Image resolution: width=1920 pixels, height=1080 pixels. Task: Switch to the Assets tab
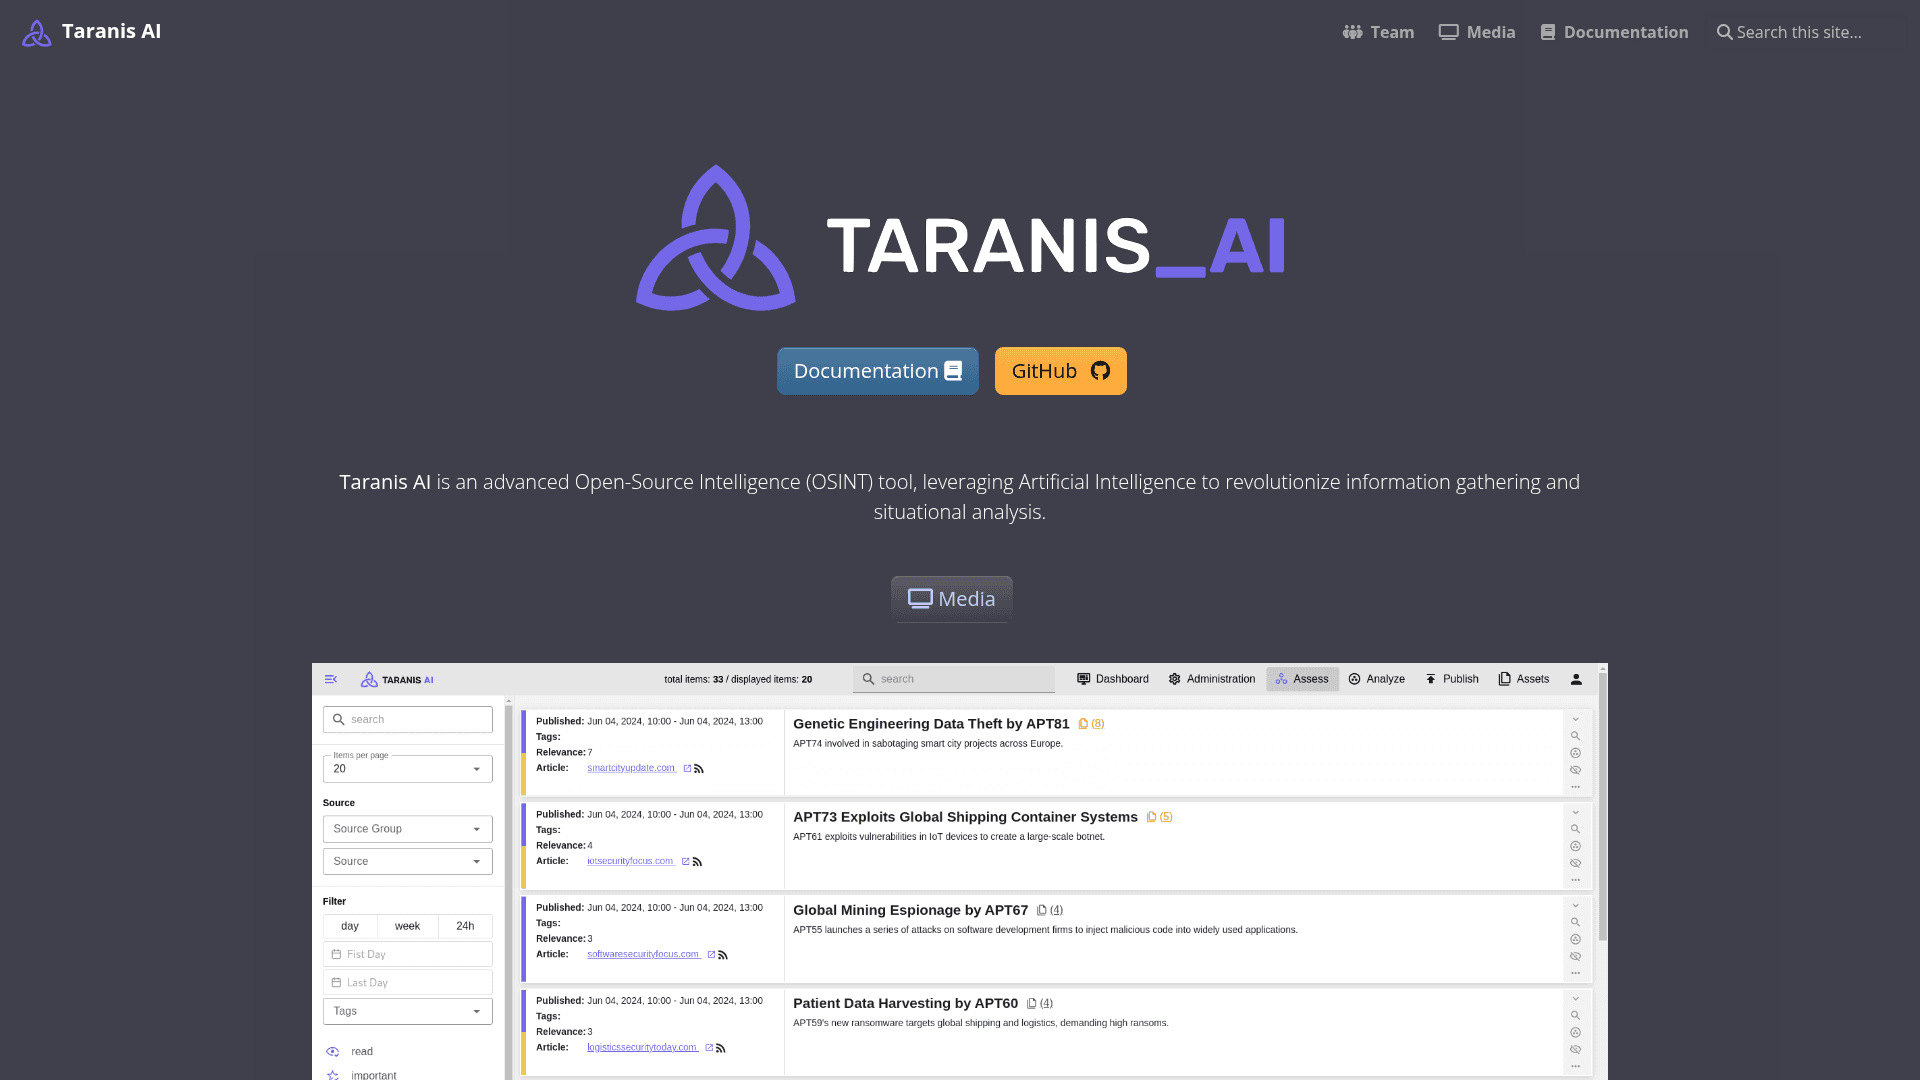1524,679
